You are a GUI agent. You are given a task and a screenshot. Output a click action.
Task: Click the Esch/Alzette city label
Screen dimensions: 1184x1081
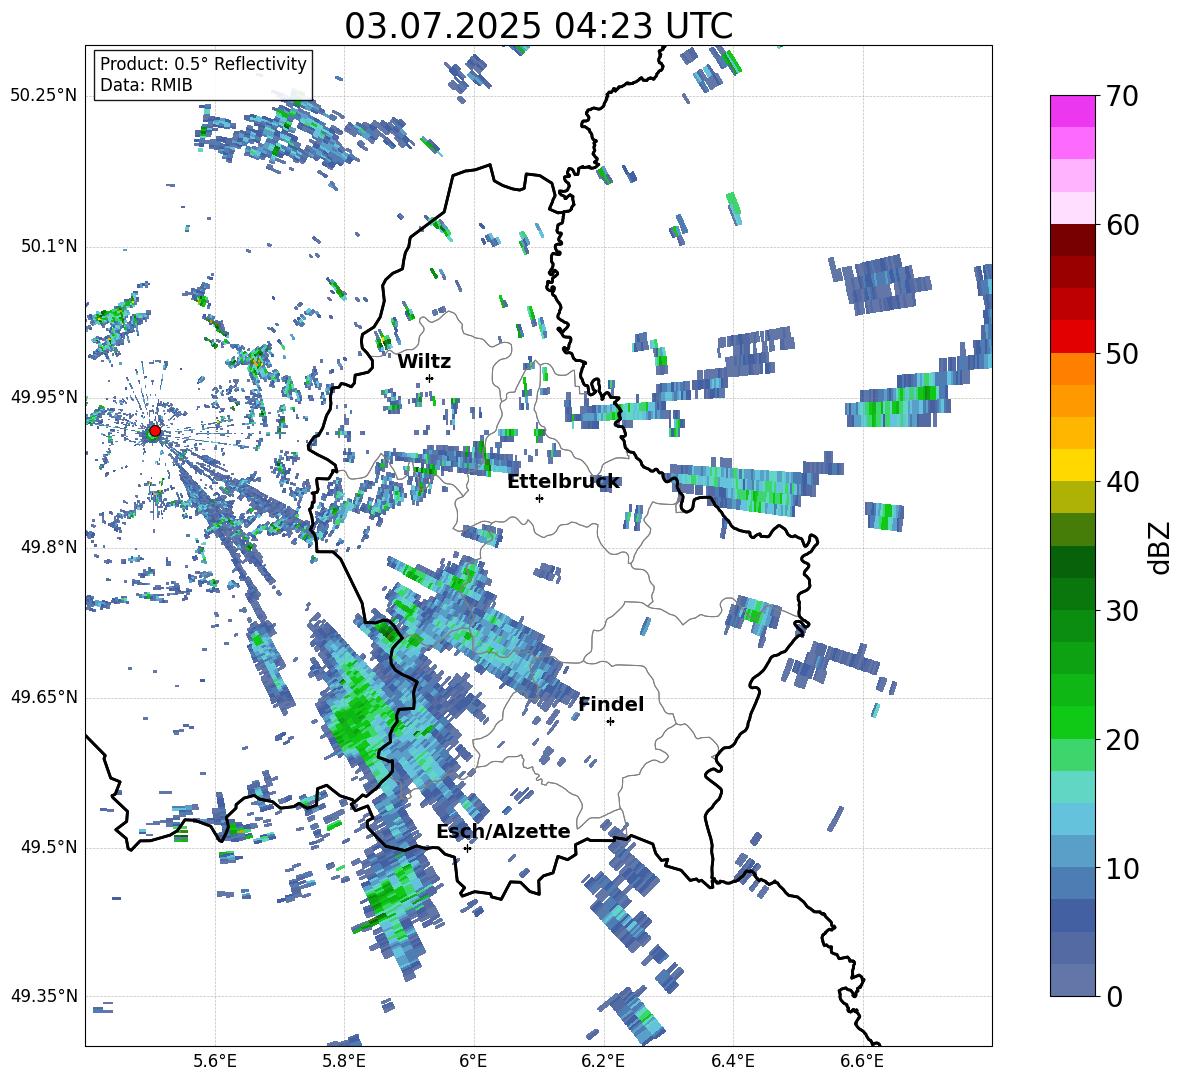(x=503, y=831)
